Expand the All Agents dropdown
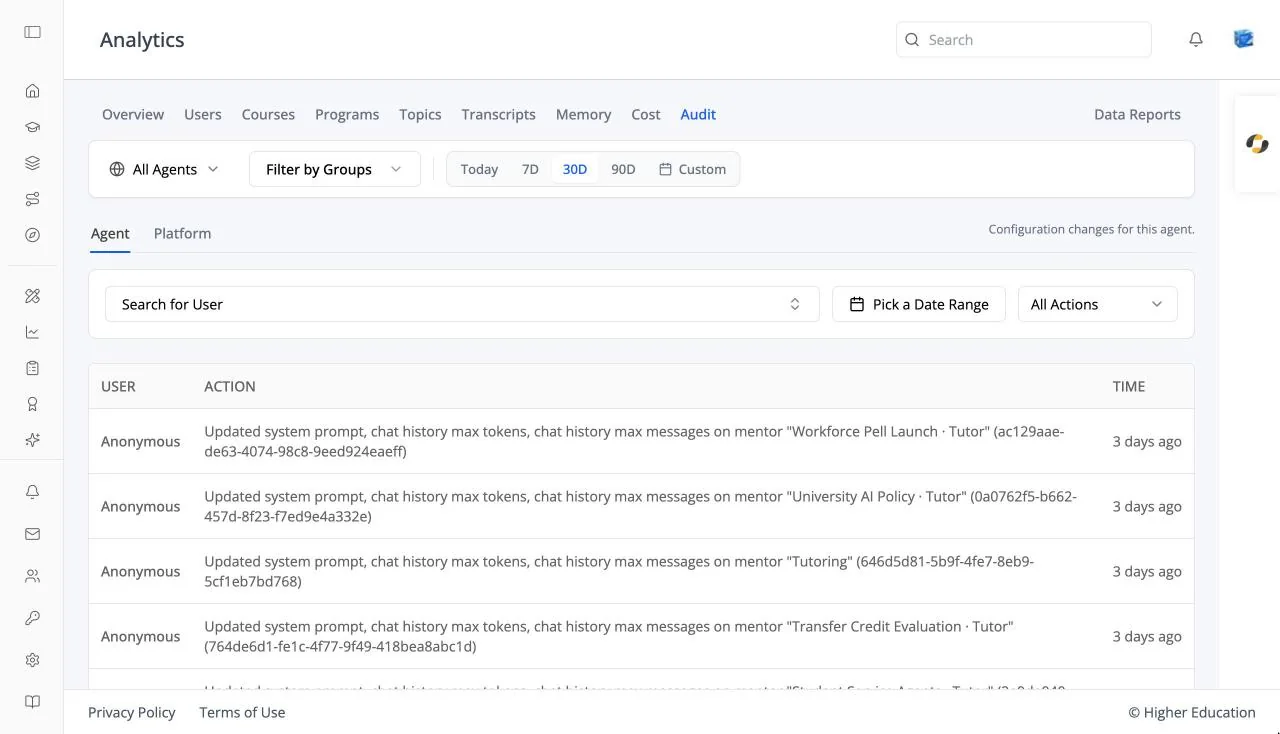Image resolution: width=1280 pixels, height=734 pixels. click(x=164, y=169)
